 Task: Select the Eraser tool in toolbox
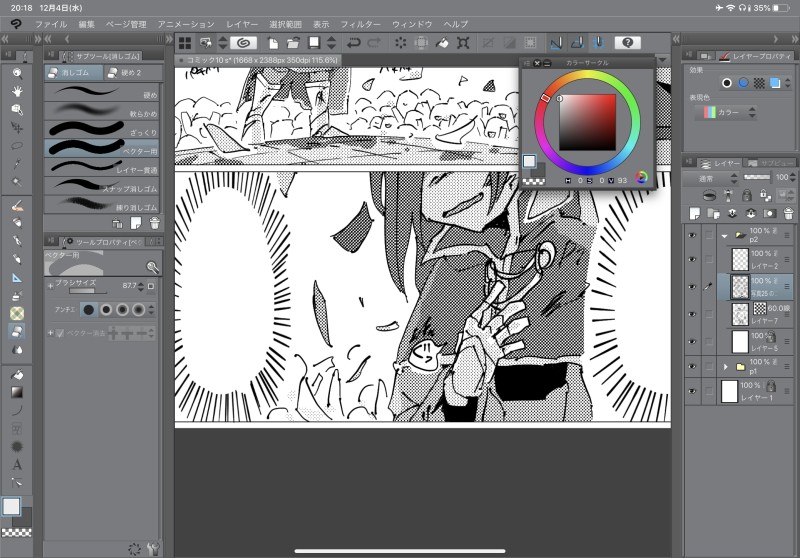click(x=17, y=332)
